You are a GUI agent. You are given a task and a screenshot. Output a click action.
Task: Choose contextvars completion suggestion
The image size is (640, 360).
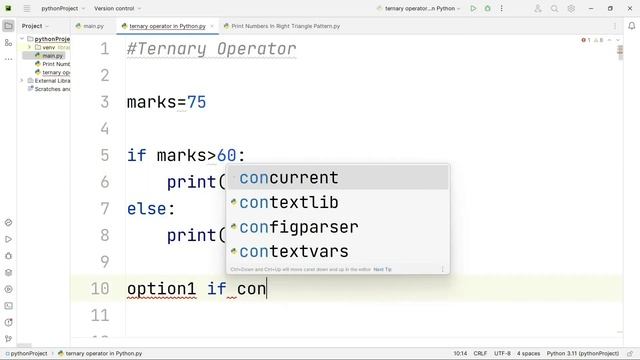click(338, 251)
